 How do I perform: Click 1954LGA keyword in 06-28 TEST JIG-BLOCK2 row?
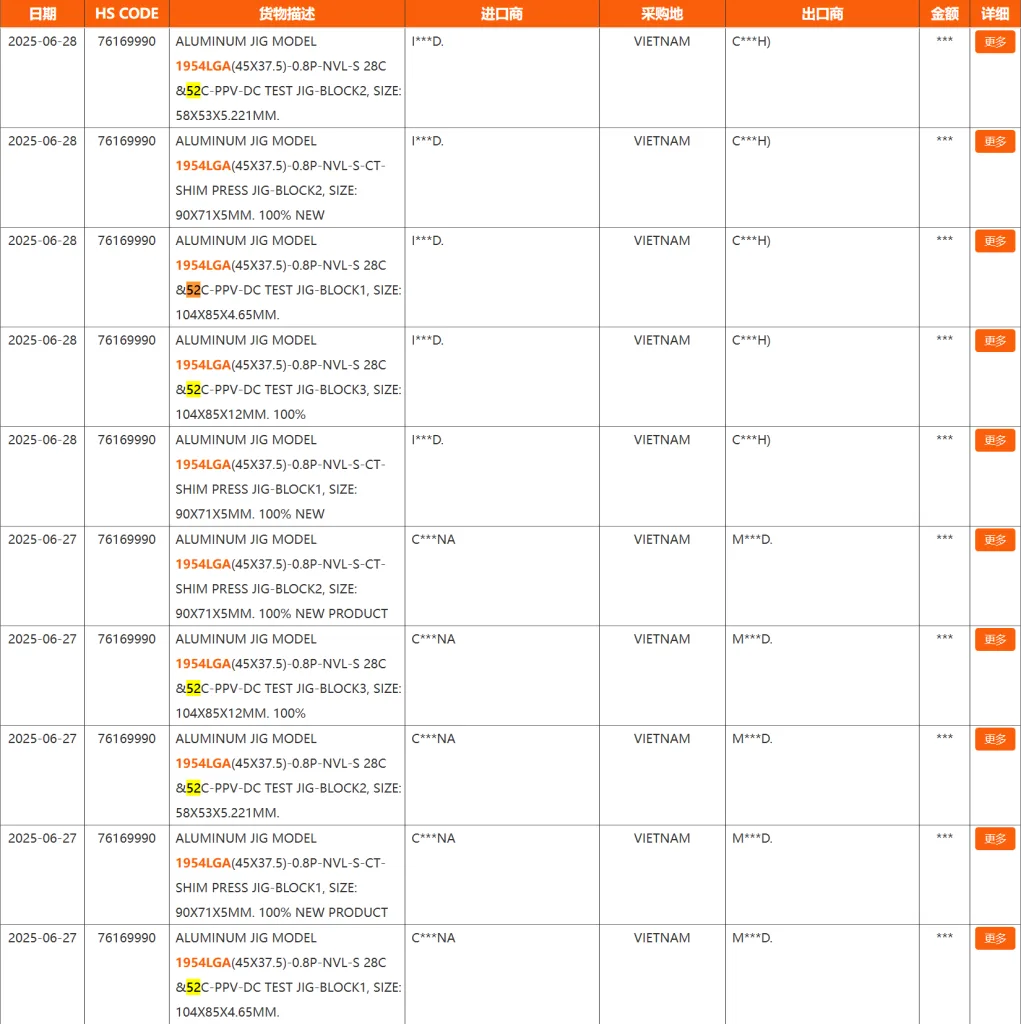pos(203,66)
